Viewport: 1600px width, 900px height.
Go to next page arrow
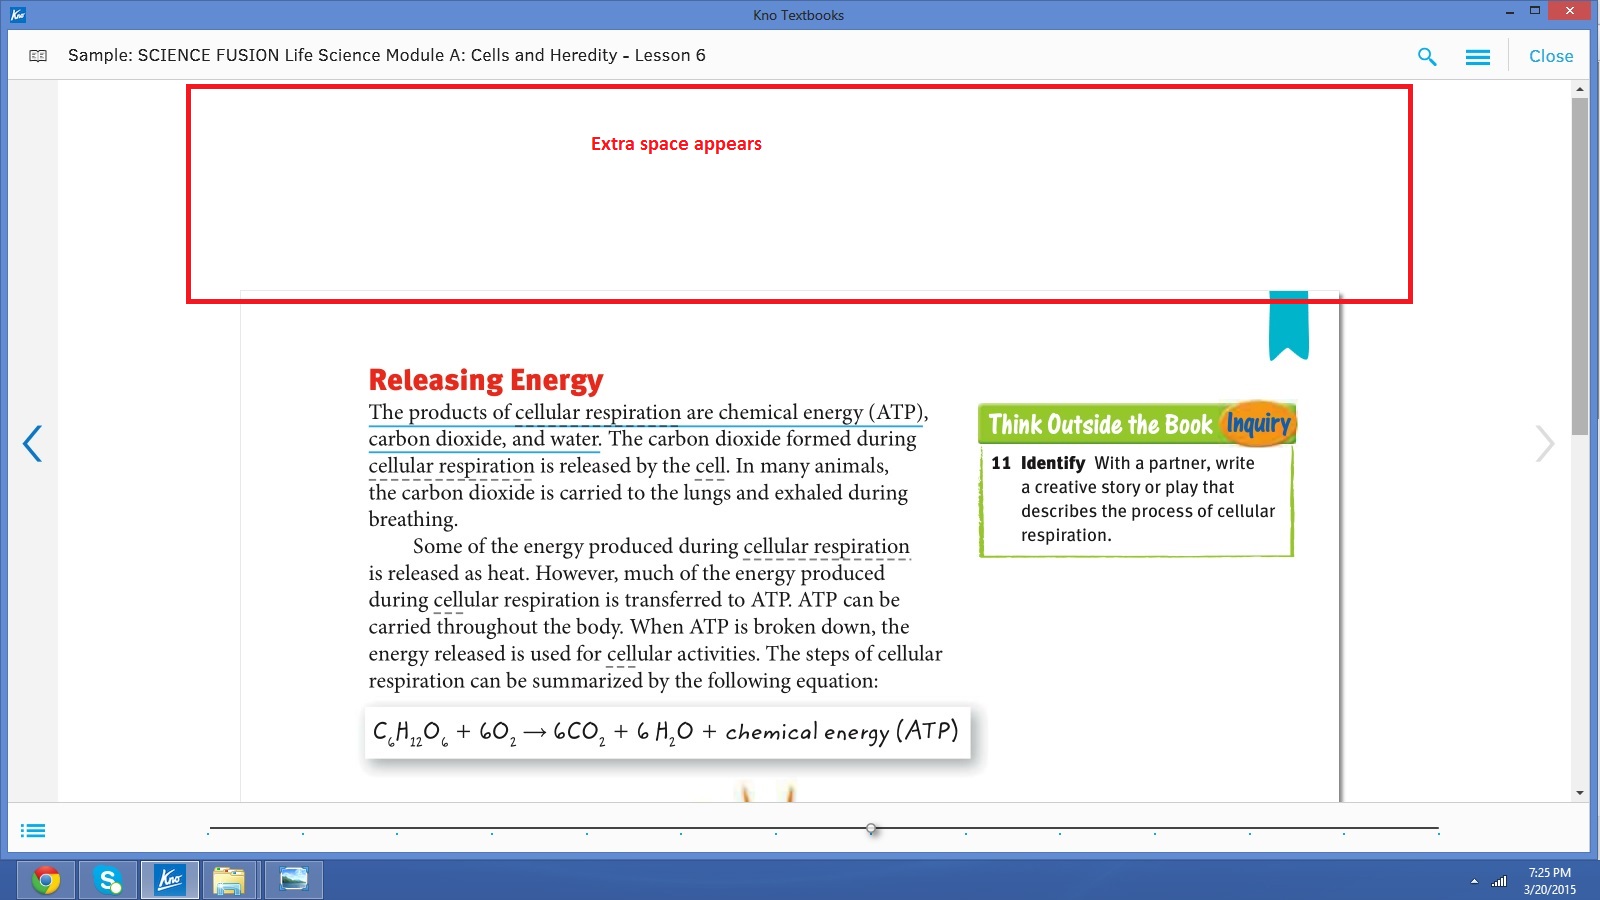1545,444
